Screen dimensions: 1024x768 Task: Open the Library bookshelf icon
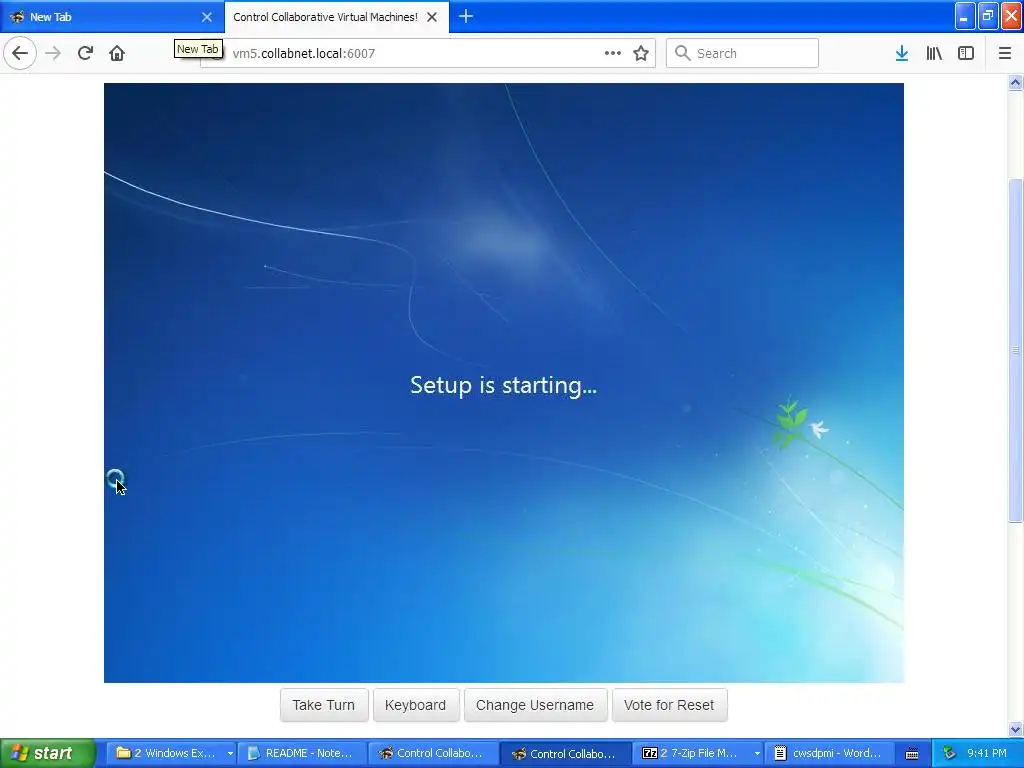(934, 53)
